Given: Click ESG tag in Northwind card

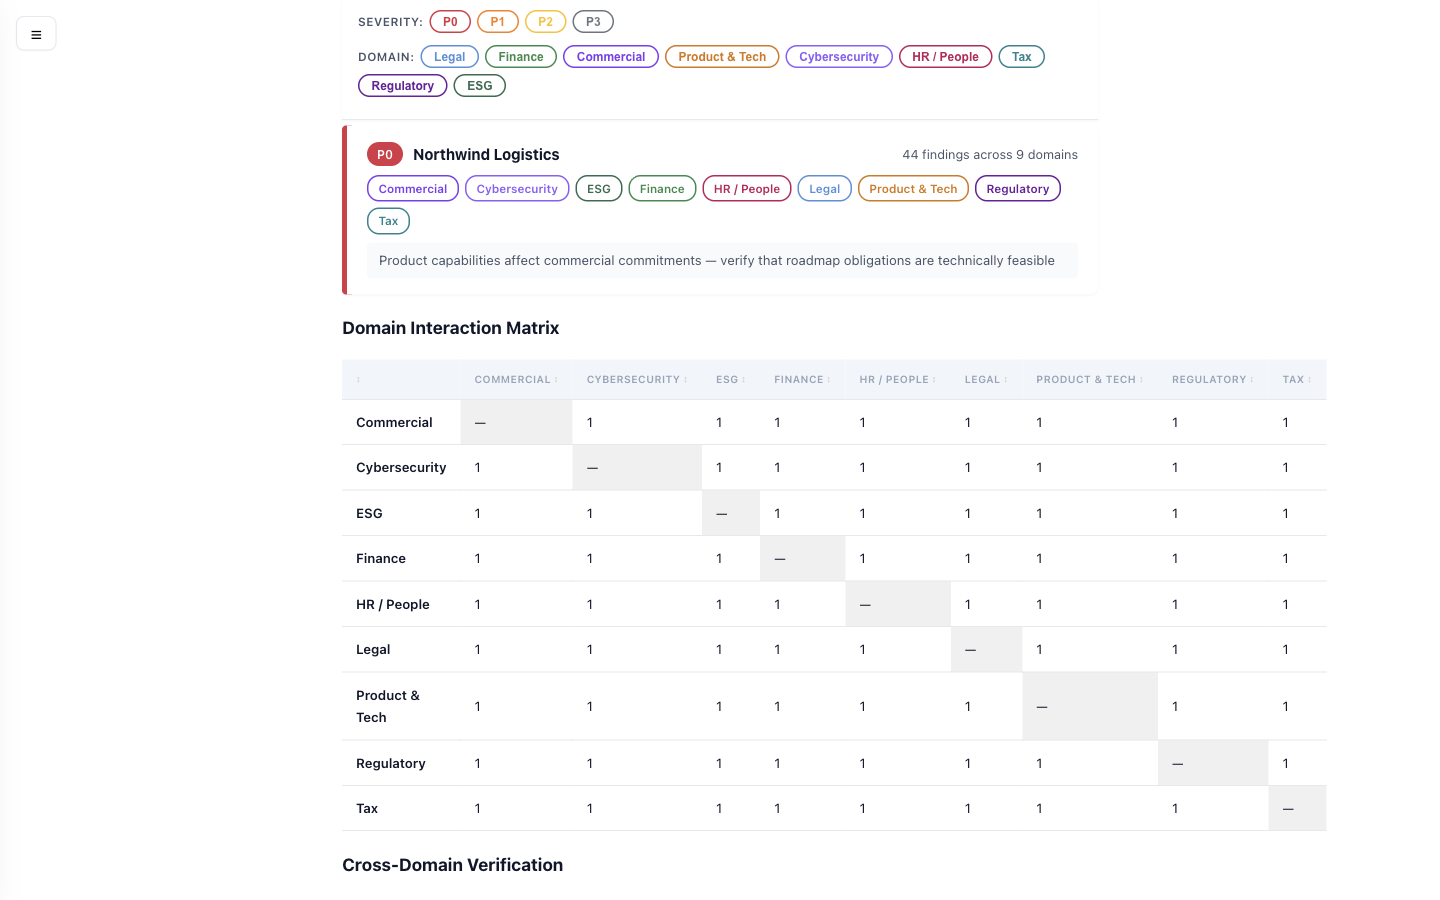Looking at the screenshot, I should 599,189.
